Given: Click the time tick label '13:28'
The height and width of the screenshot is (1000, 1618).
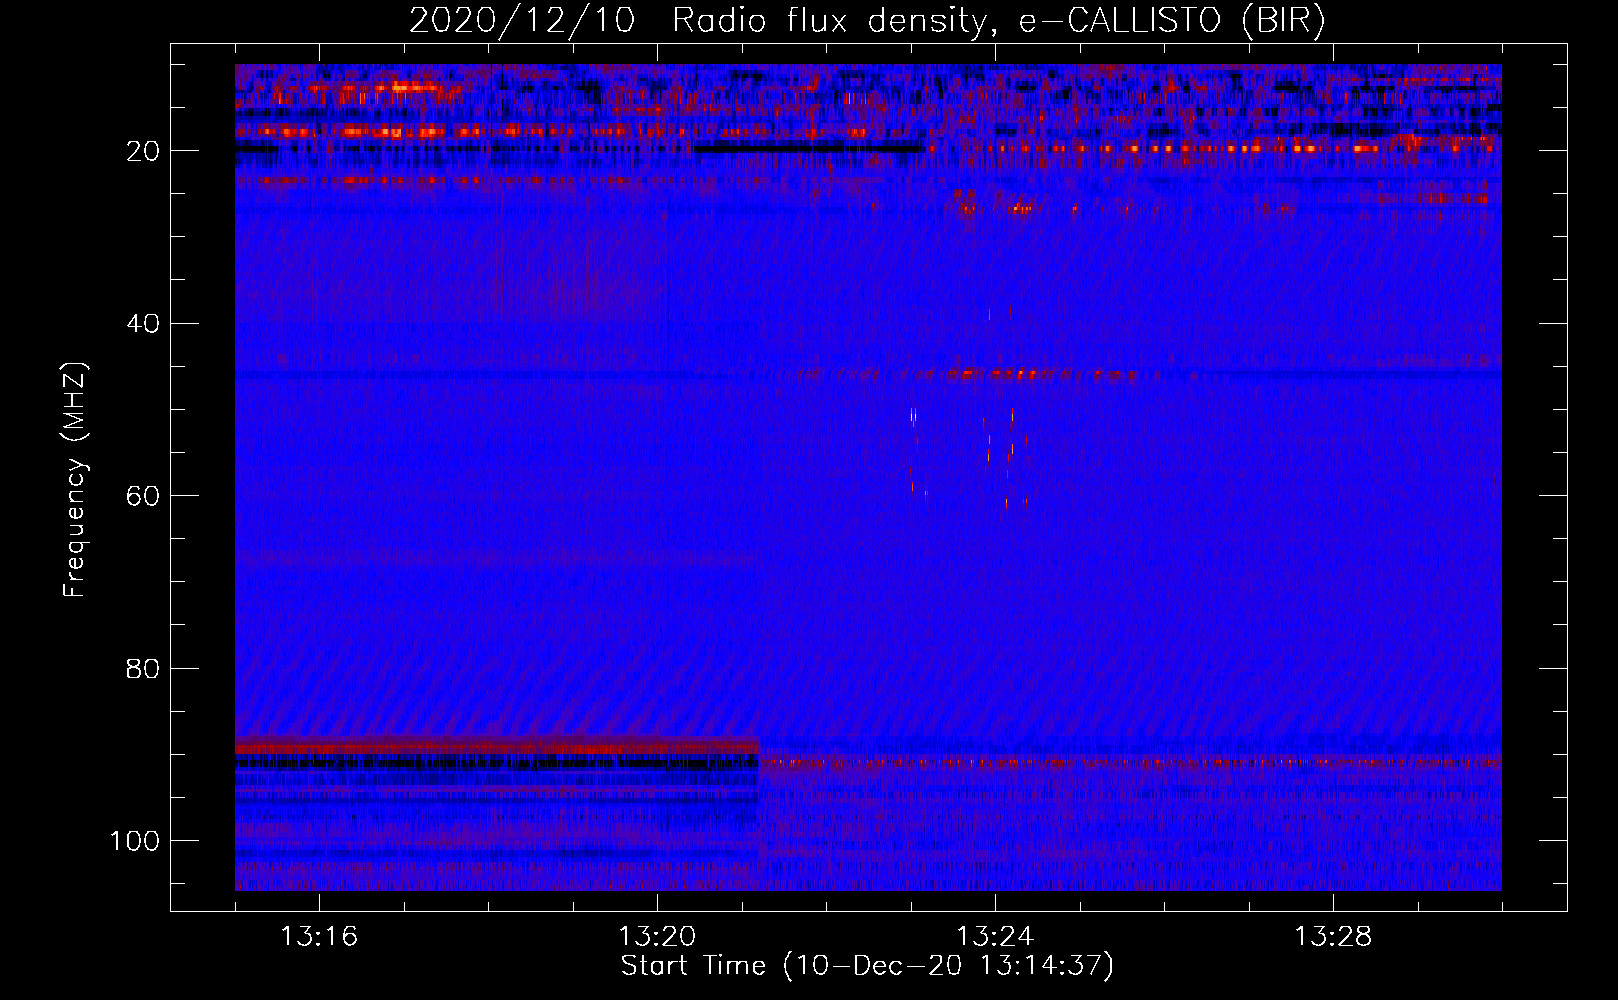Looking at the screenshot, I should (1333, 937).
